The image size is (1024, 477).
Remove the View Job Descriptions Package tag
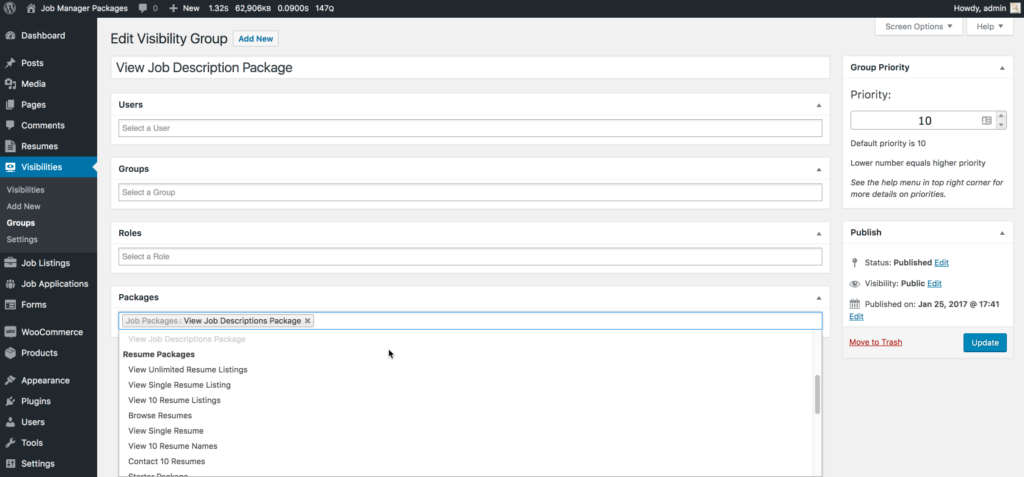click(x=308, y=321)
